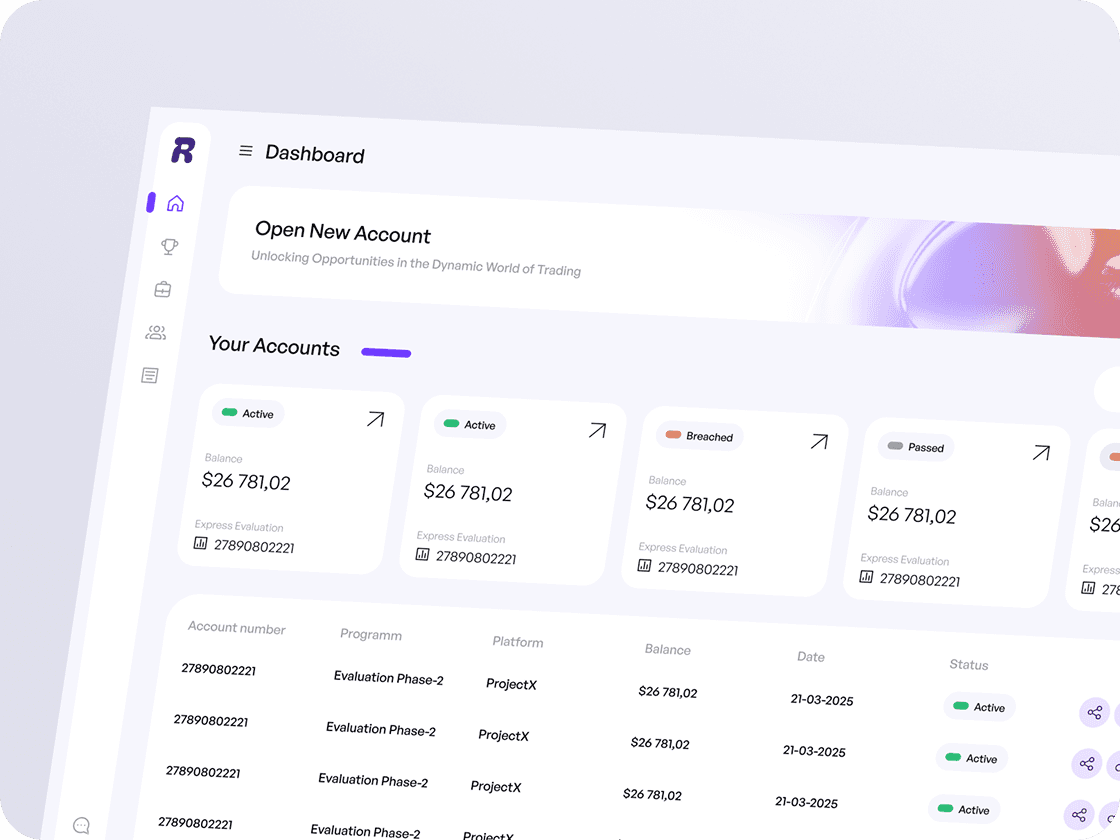Screen dimensions: 1120x840
Task: Click Active status in second table row
Action: (x=971, y=758)
